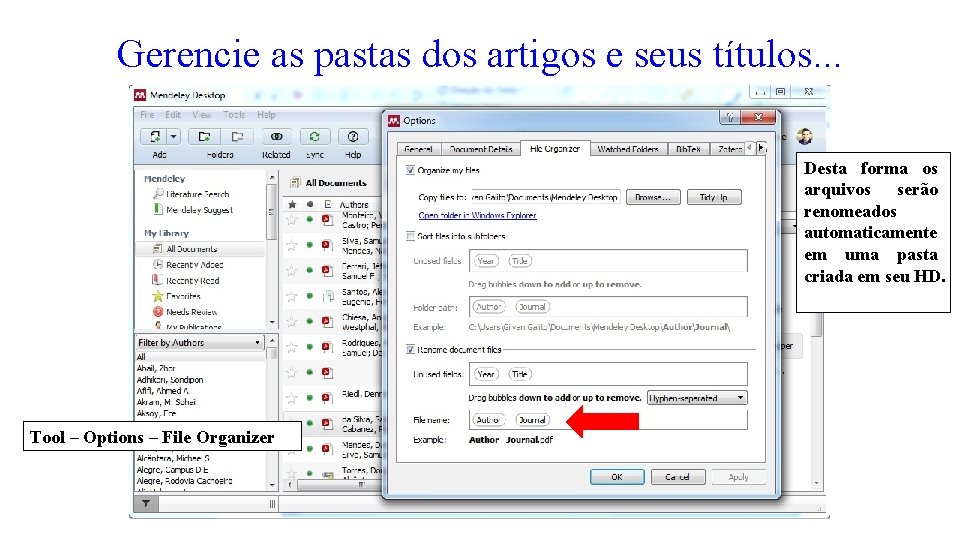Viewport: 960px width, 540px height.
Task: Switch to the BibTeX tab
Action: click(x=688, y=149)
